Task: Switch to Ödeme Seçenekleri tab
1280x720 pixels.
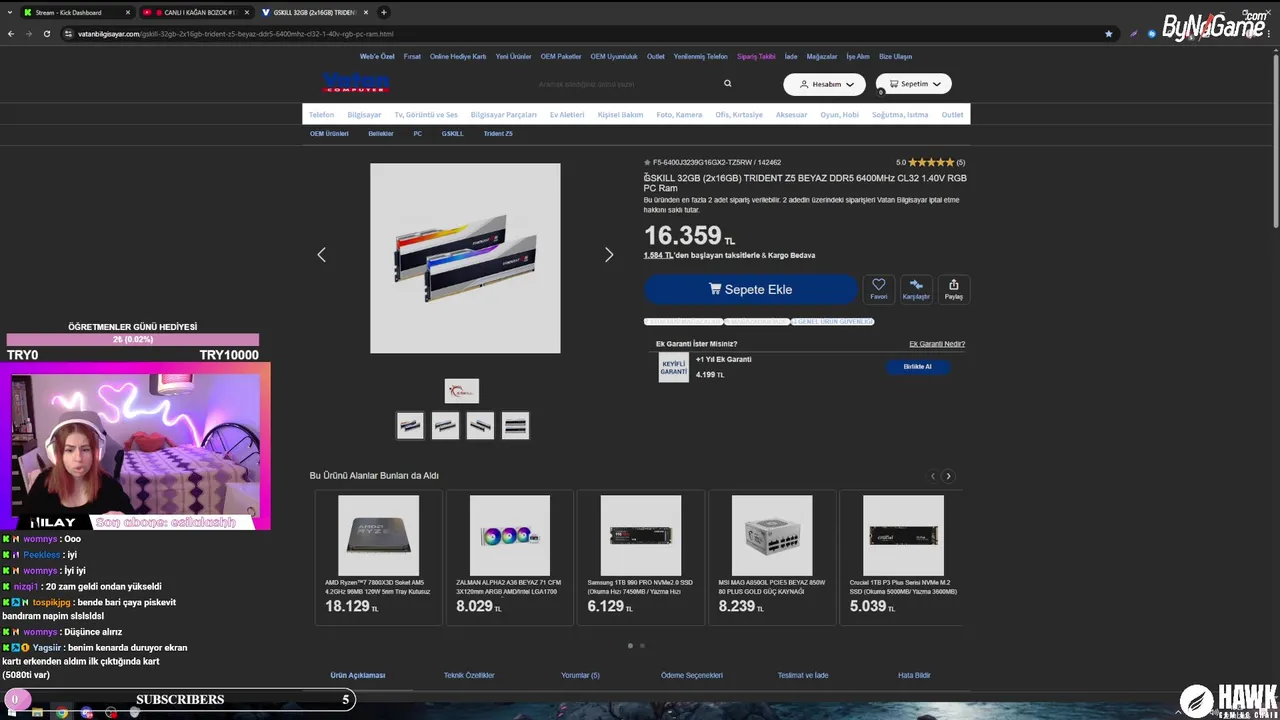Action: (692, 676)
